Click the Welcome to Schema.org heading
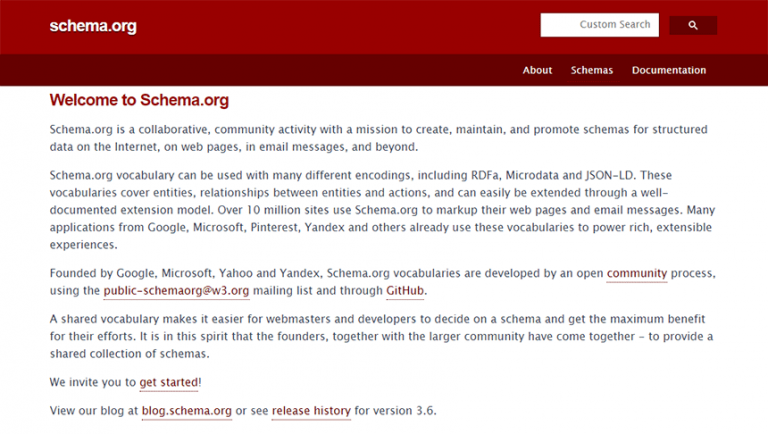Screen dimensions: 768x434 (139, 100)
